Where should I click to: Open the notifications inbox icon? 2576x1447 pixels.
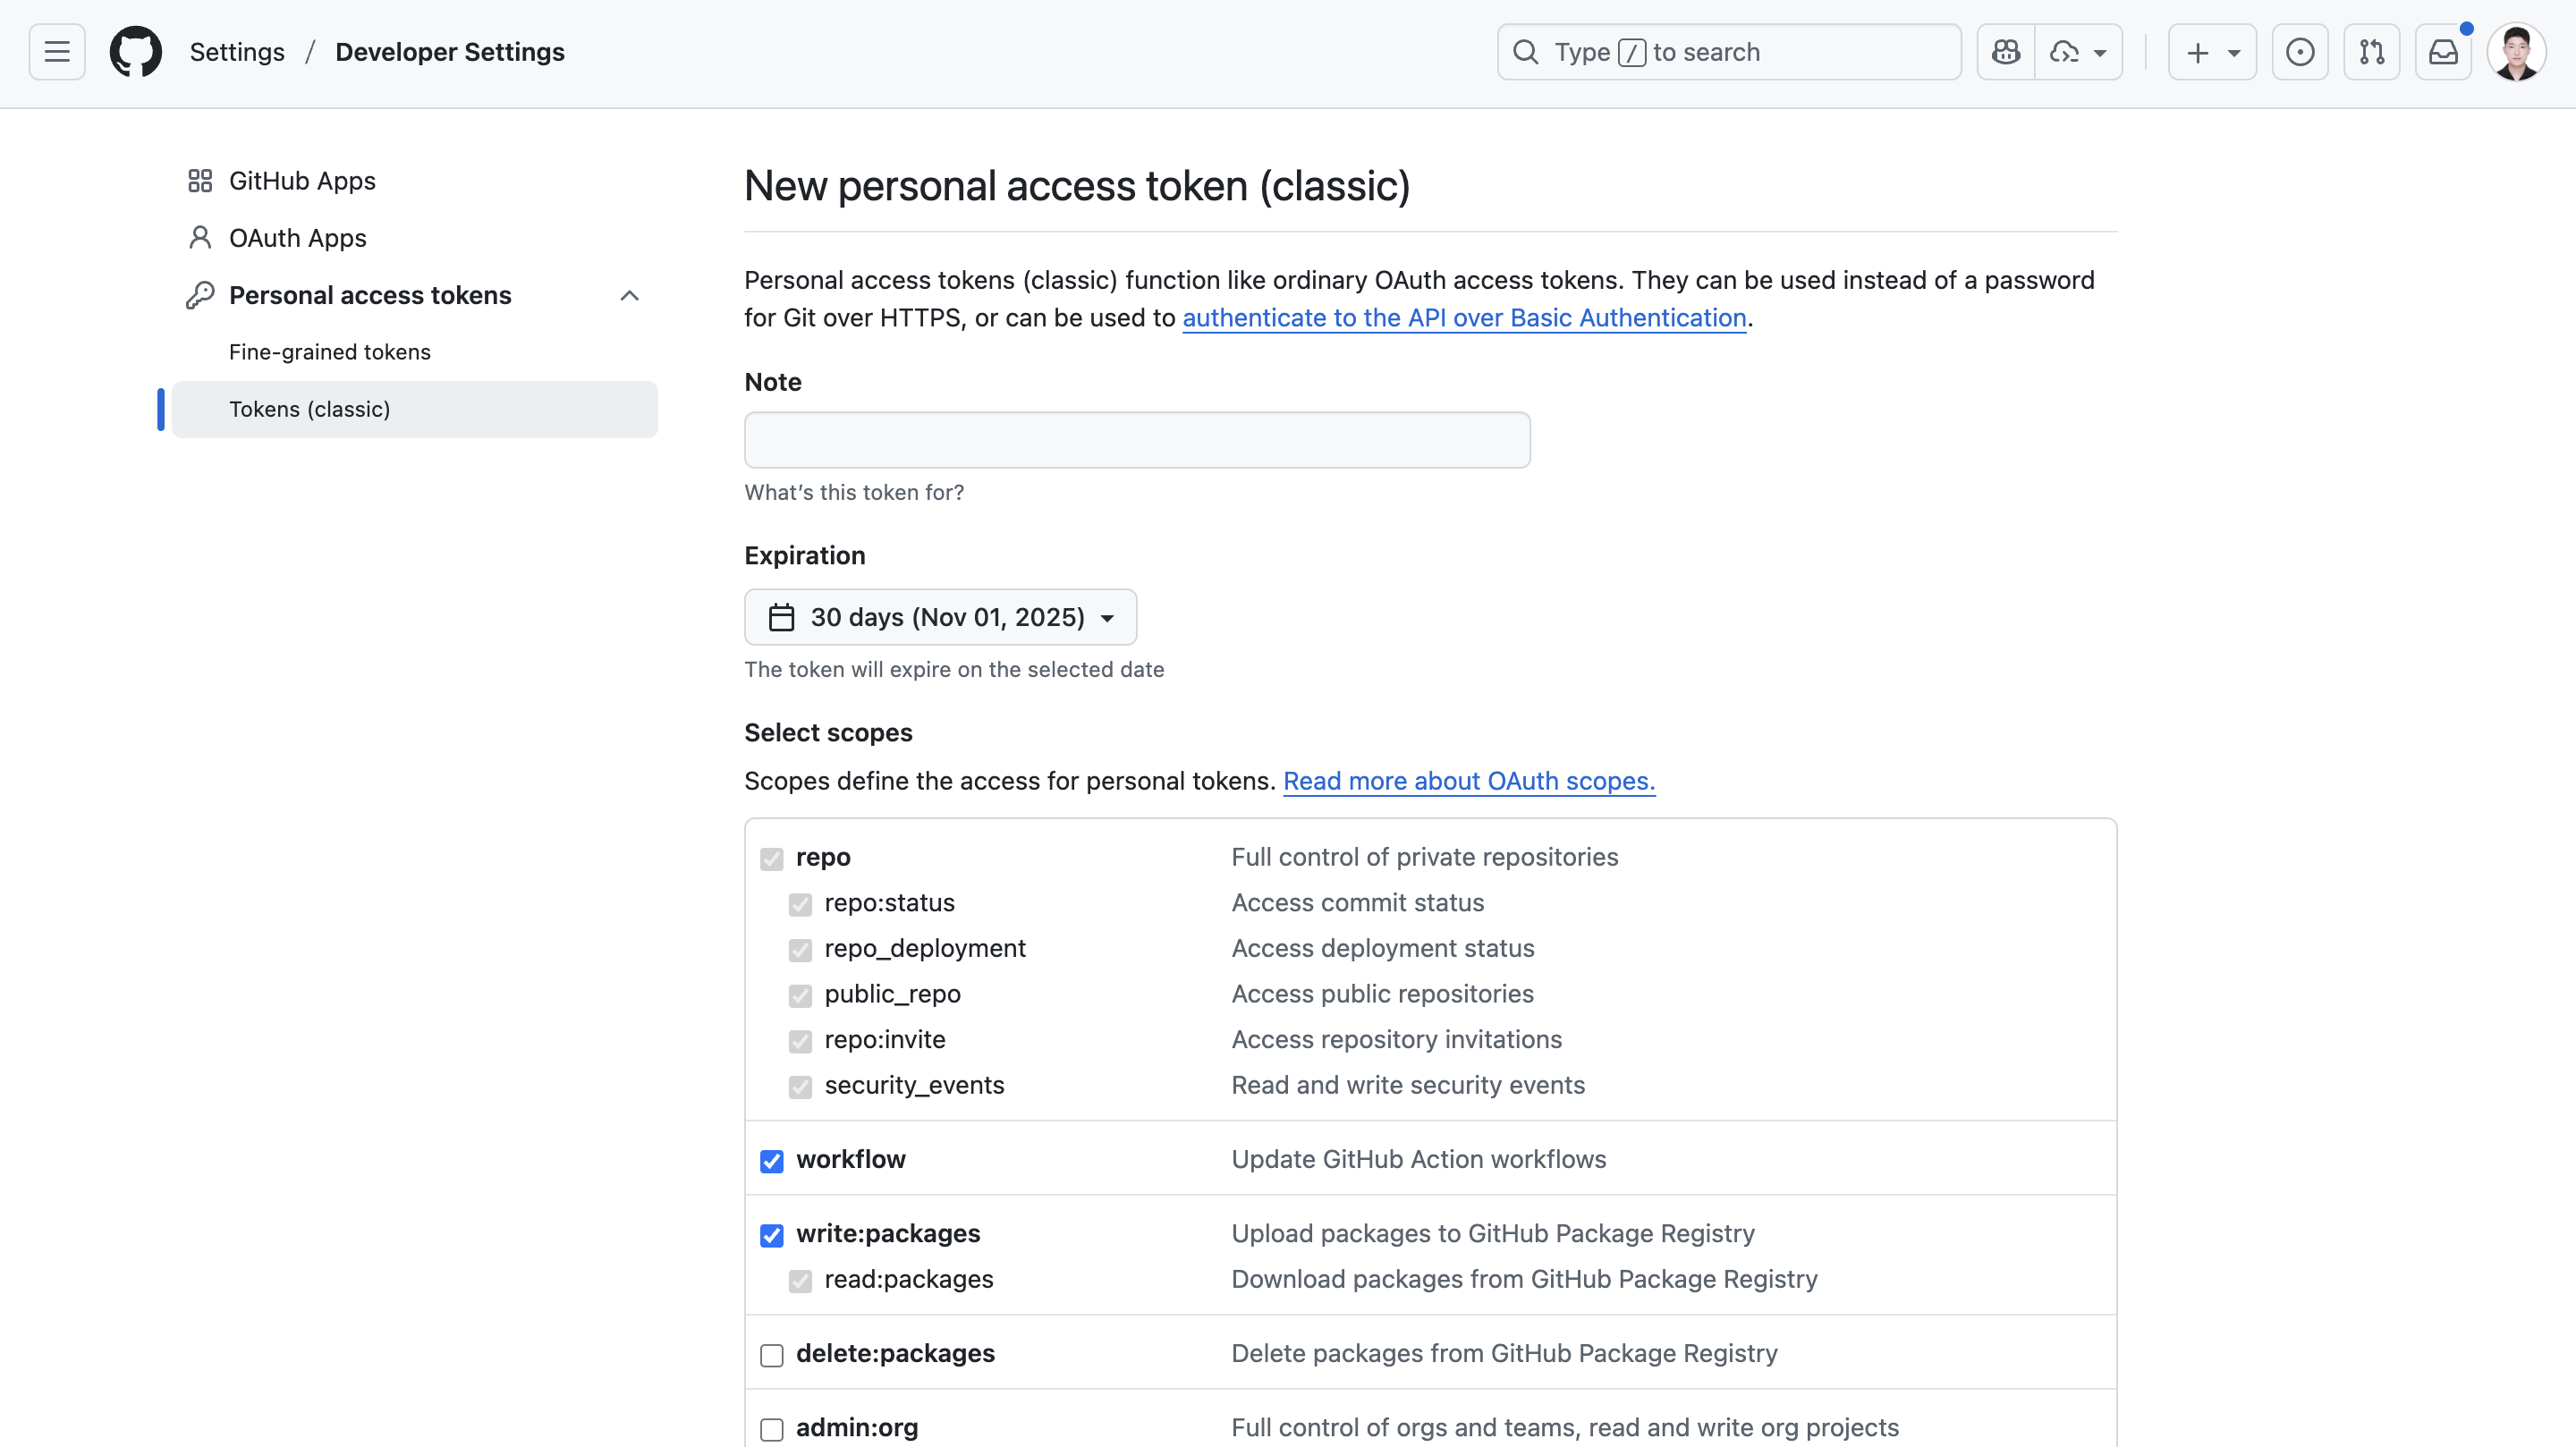(2442, 52)
